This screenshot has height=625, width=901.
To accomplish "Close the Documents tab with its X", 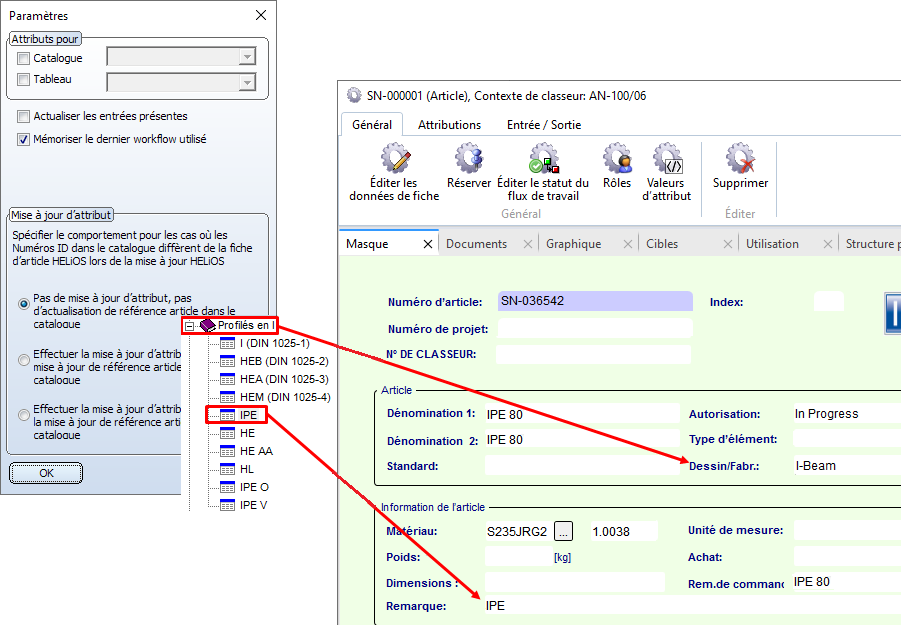I will click(527, 244).
